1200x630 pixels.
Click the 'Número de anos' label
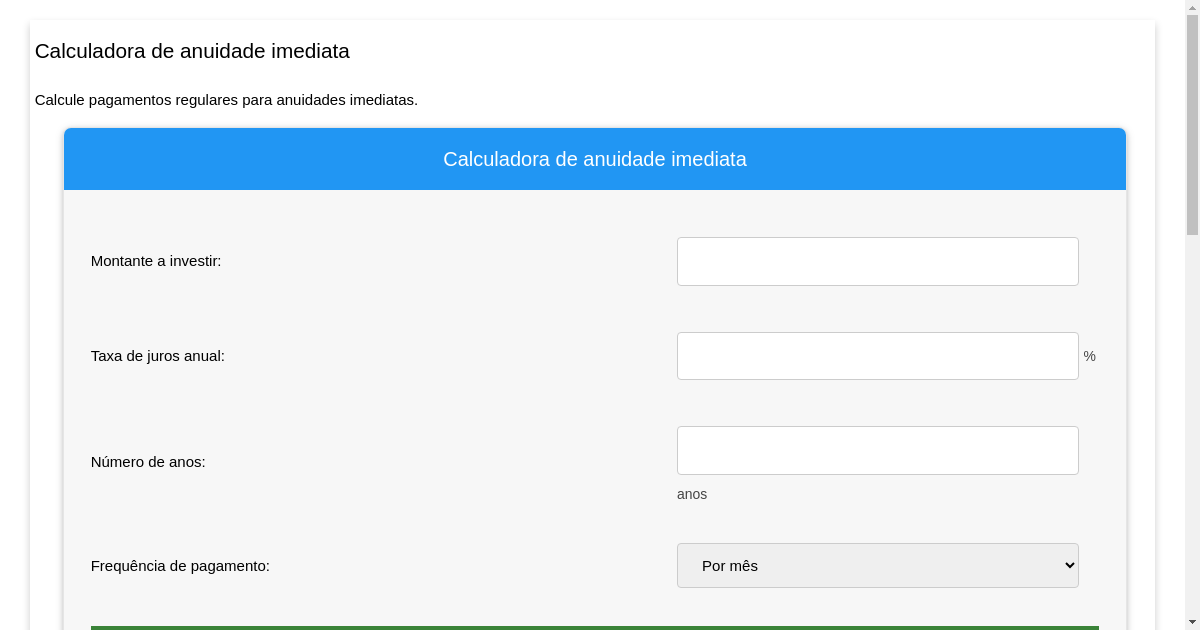(x=148, y=462)
